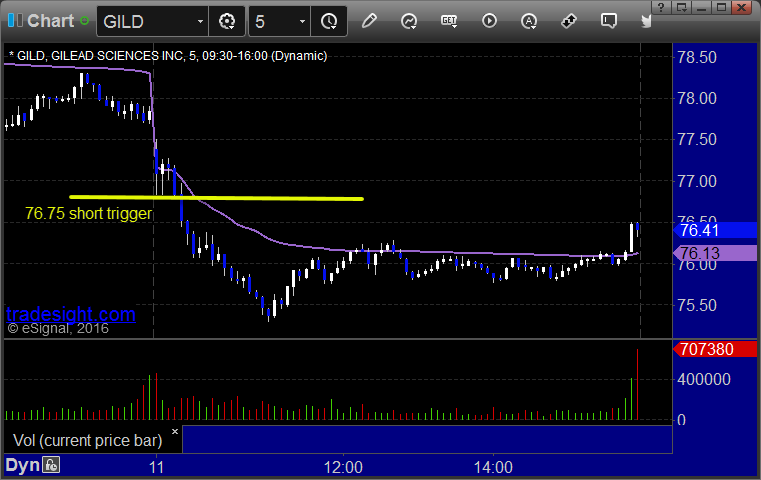Click the purple 76.13 moving average label
Screen dimensions: 761x480
click(x=715, y=253)
